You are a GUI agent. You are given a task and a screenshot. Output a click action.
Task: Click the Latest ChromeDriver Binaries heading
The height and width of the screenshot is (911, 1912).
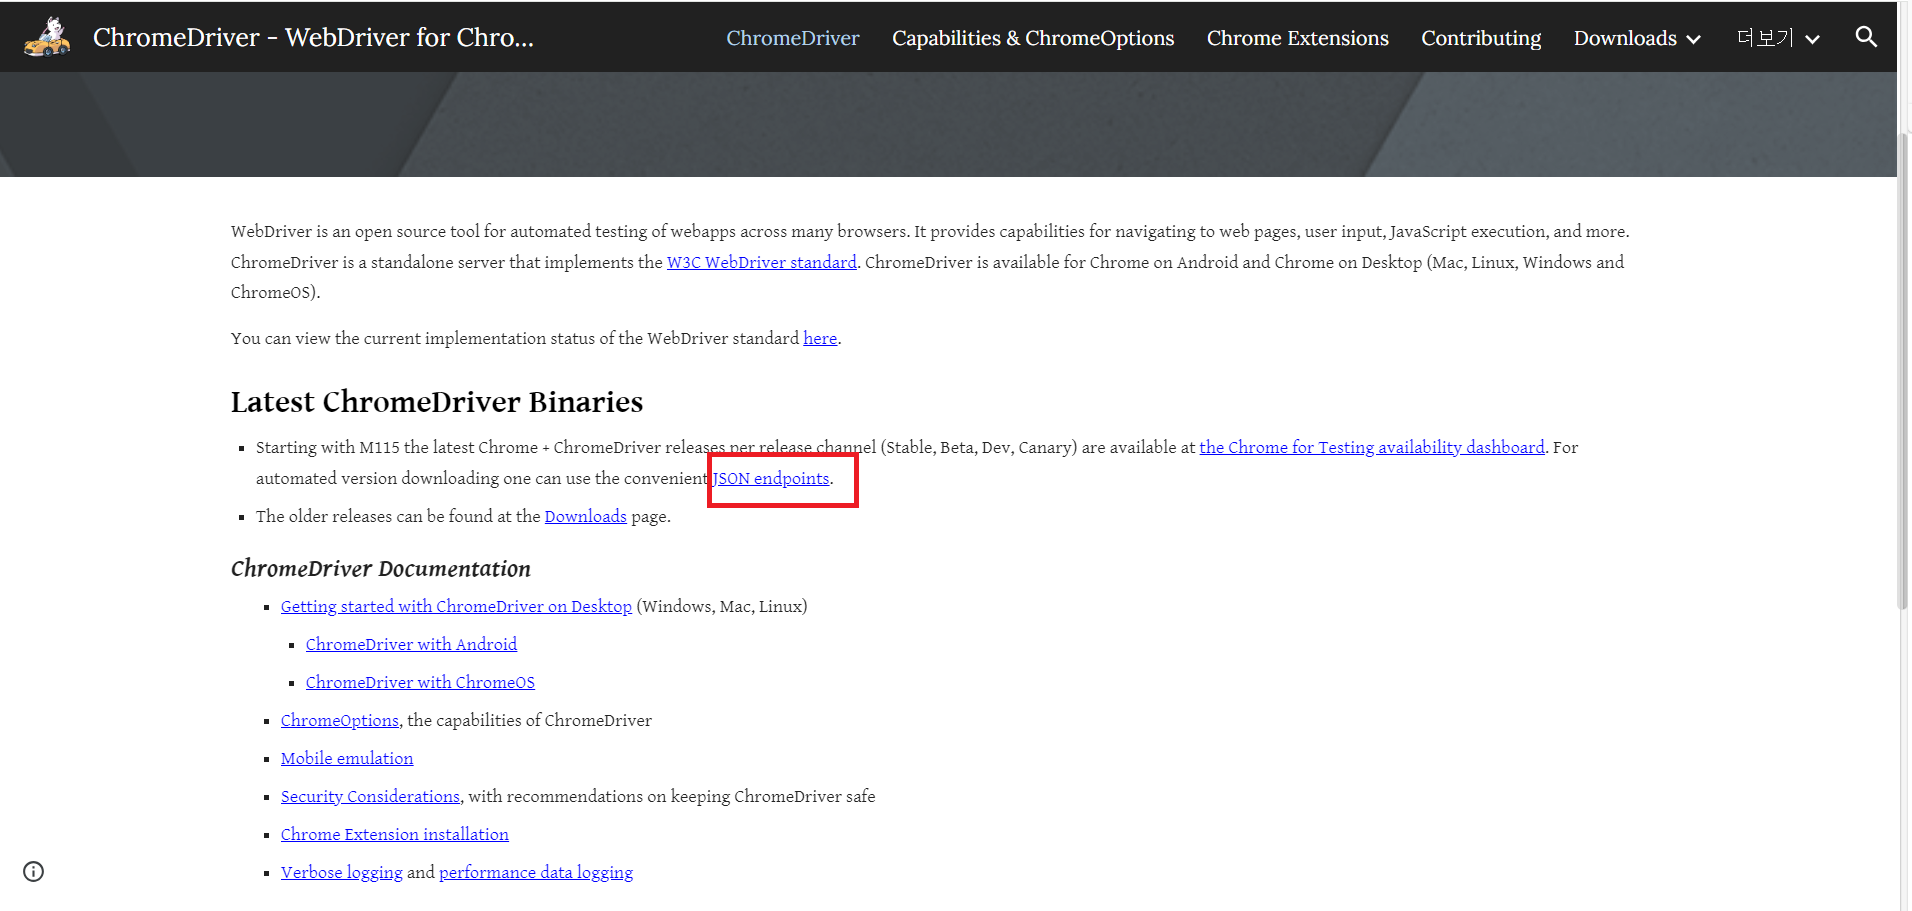437,402
